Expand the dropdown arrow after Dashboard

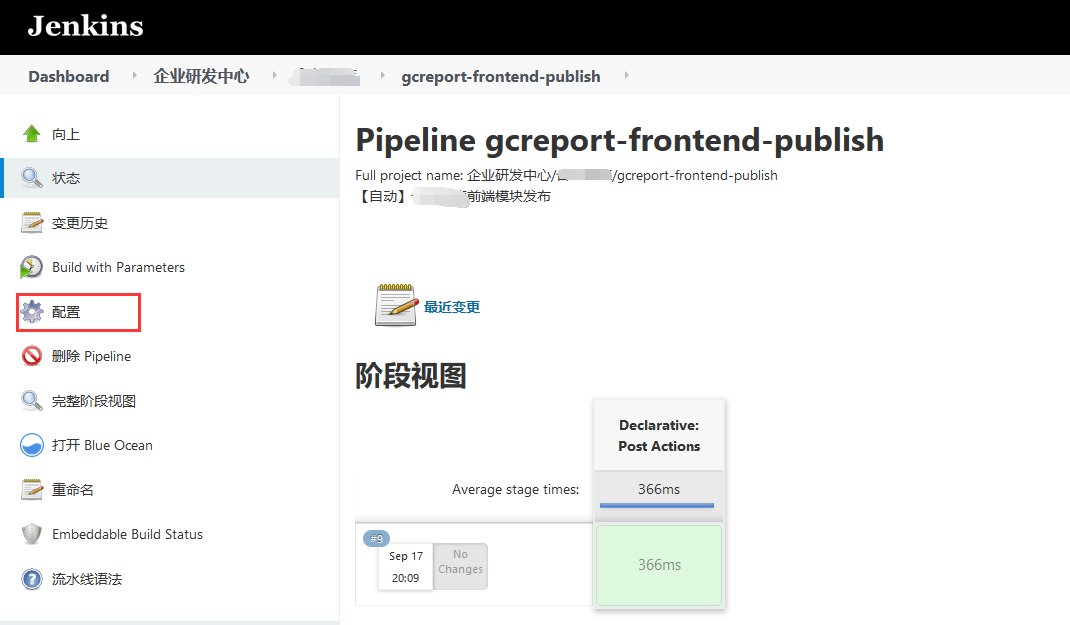(x=134, y=75)
